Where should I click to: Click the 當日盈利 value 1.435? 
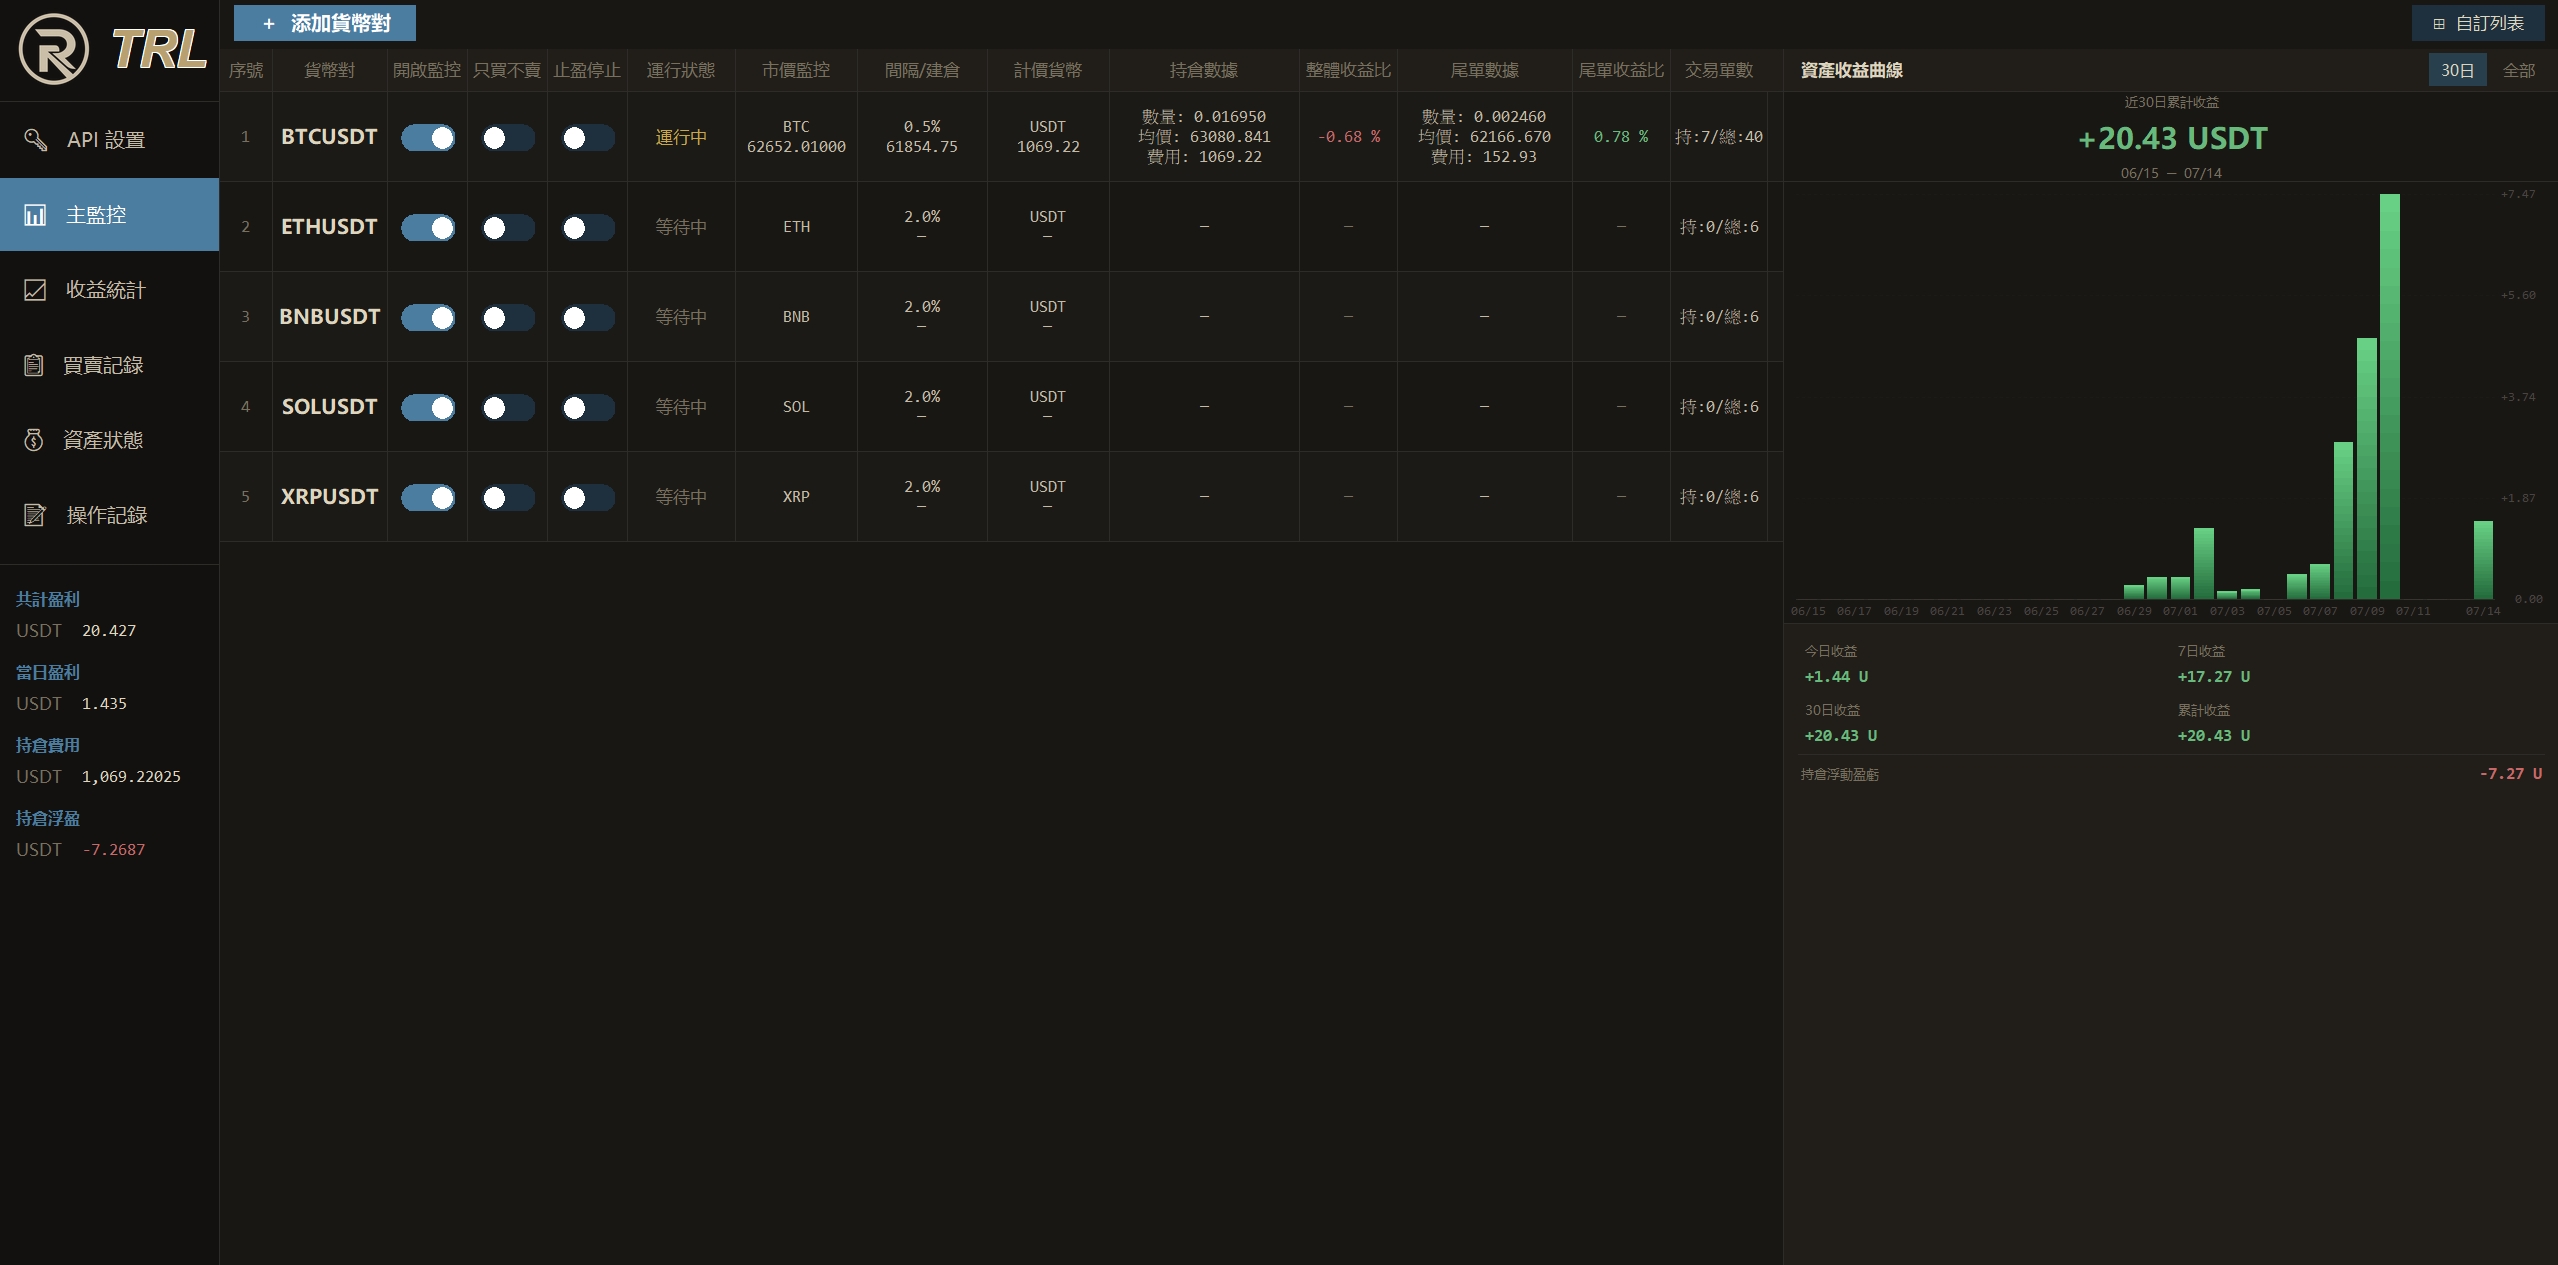pos(104,704)
